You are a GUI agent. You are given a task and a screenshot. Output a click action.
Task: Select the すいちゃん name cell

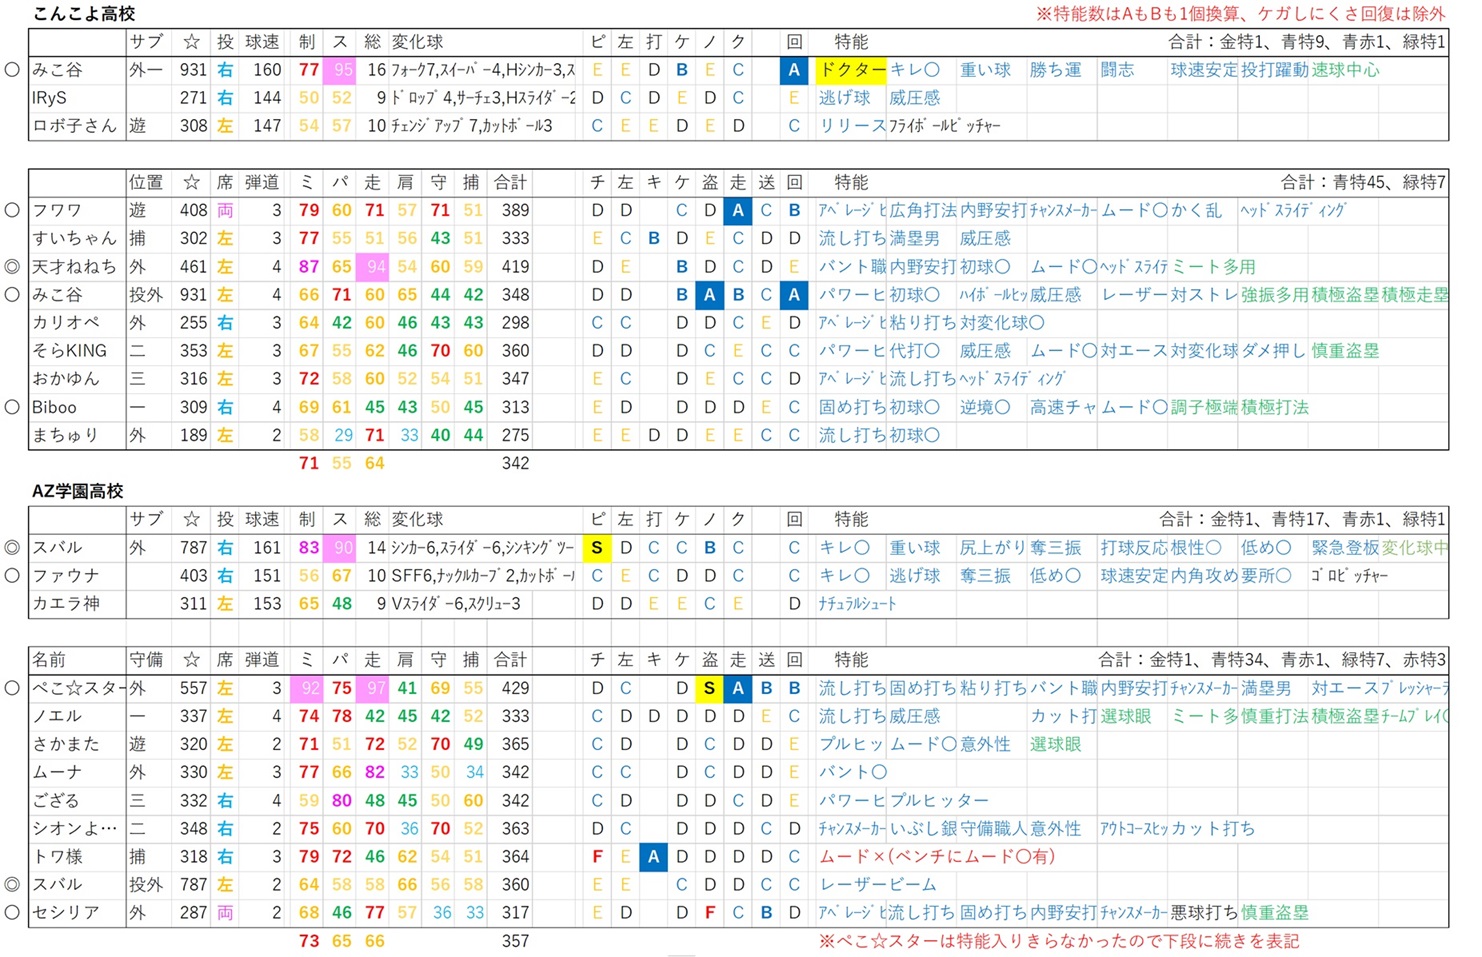coord(78,238)
